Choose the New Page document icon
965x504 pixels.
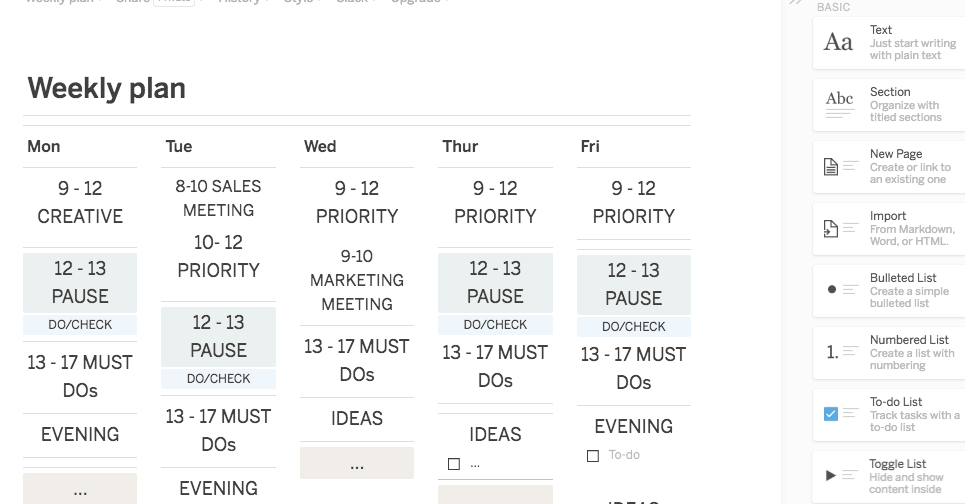tap(831, 167)
